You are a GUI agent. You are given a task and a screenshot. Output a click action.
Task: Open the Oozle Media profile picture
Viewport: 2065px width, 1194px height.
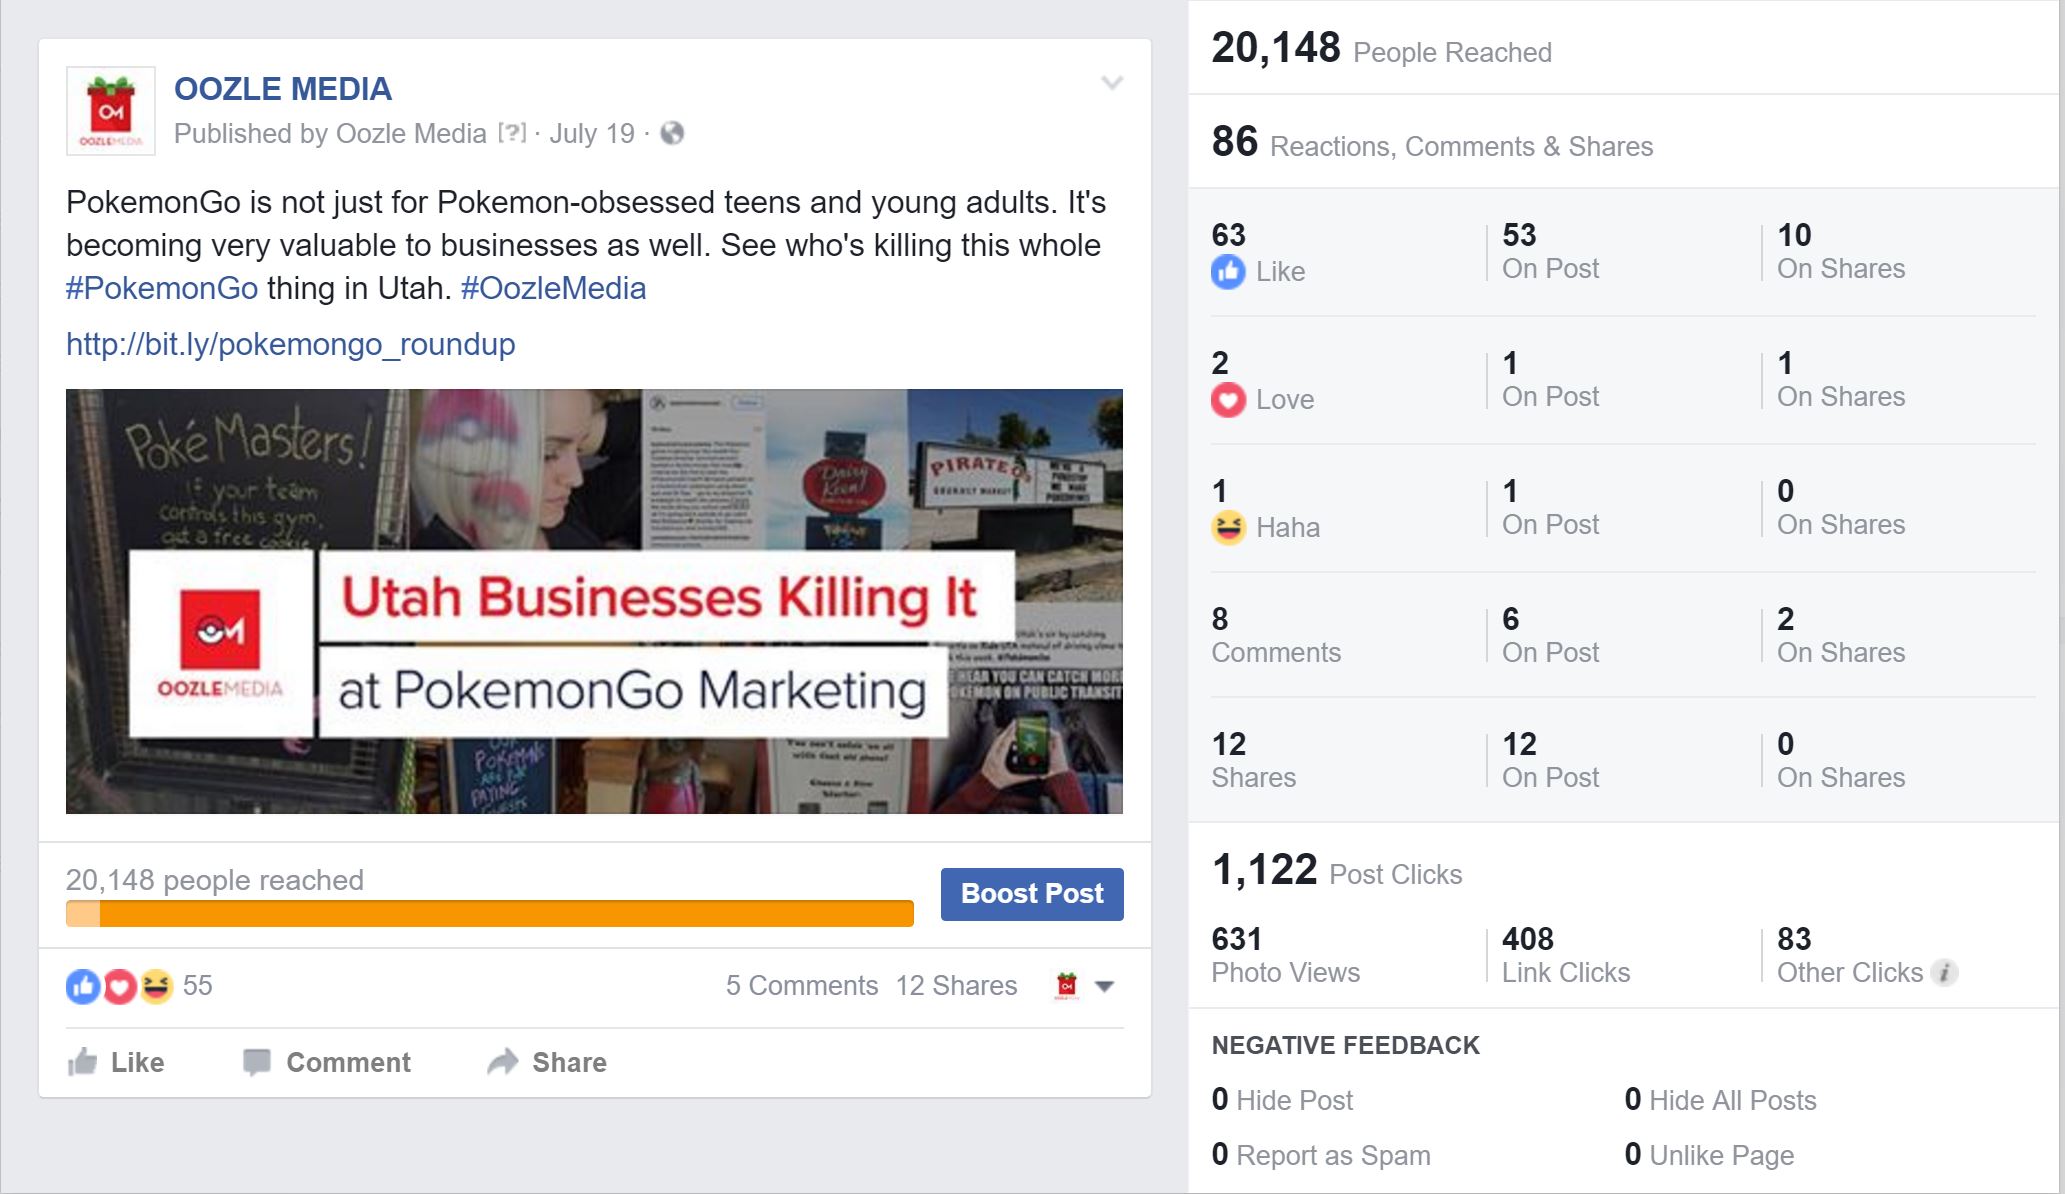[111, 111]
